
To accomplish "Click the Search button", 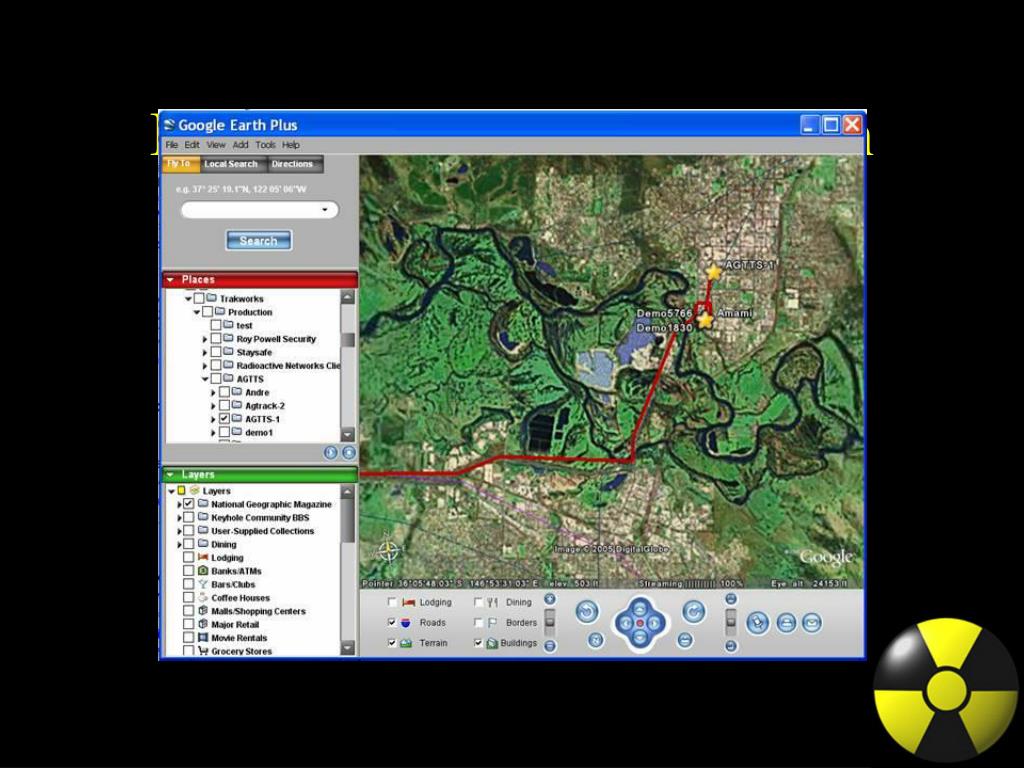I will click(259, 240).
